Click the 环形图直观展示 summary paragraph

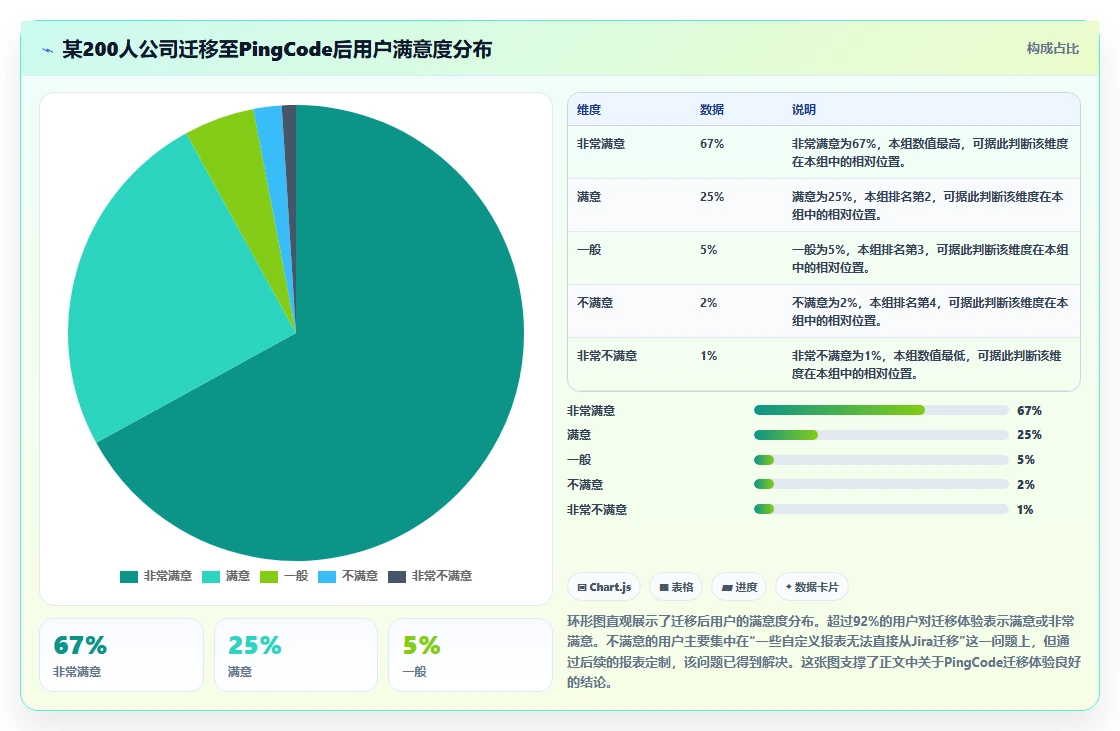pos(824,652)
